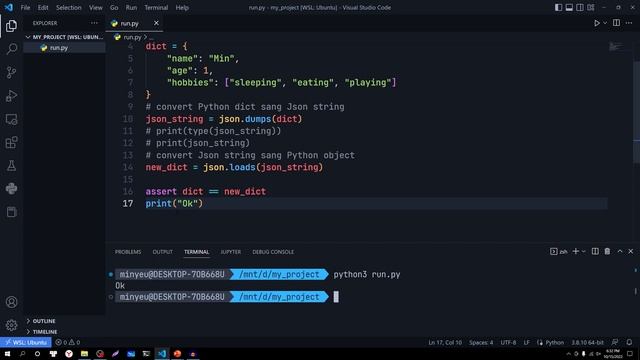
Task: Switch to the Output panel tab
Action: (x=162, y=252)
